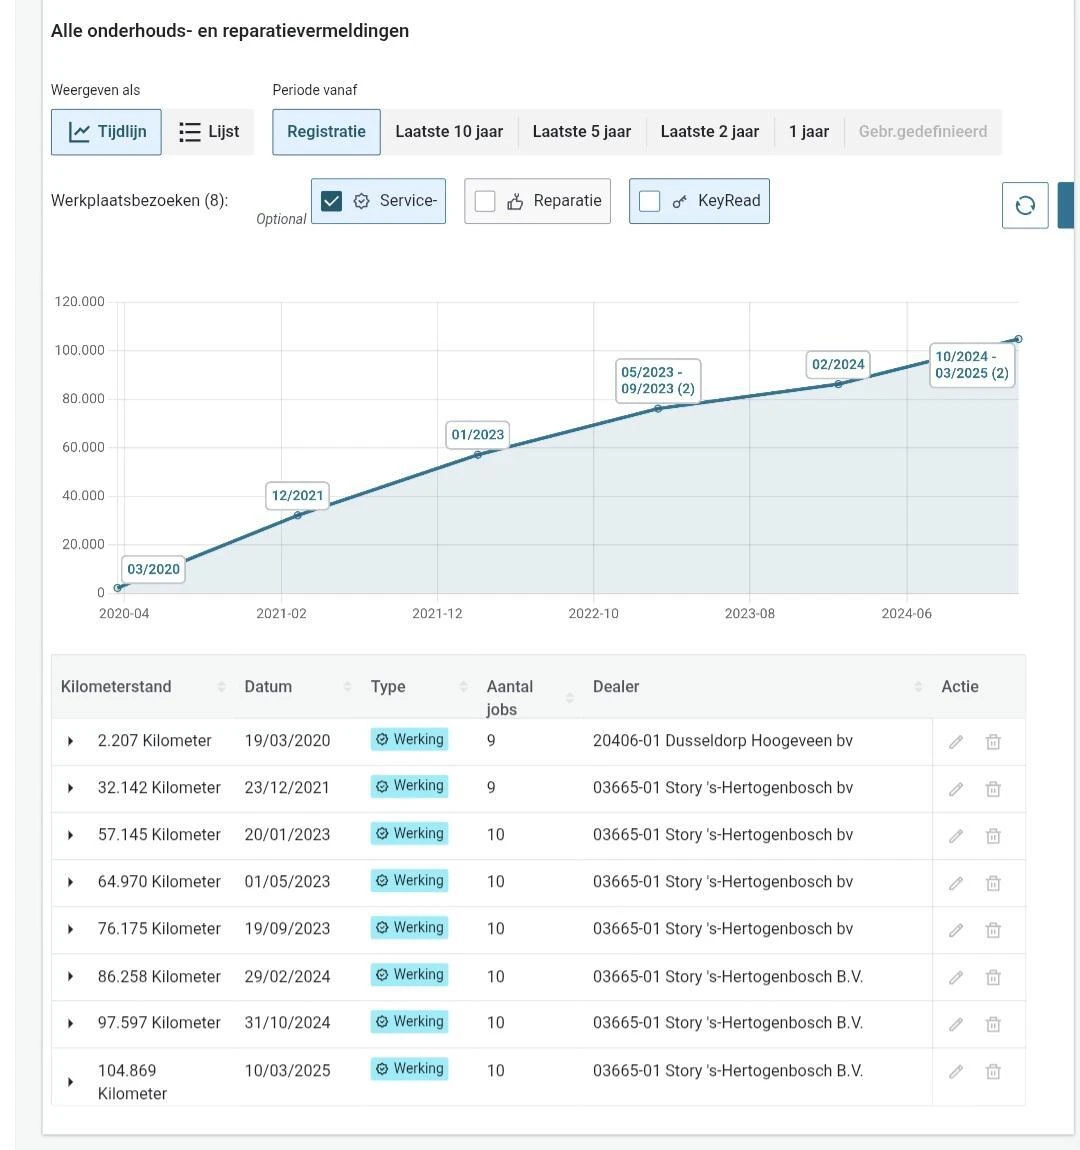Image resolution: width=1080 pixels, height=1150 pixels.
Task: Expand the 64.970 Kilometer row details
Action: click(x=70, y=882)
